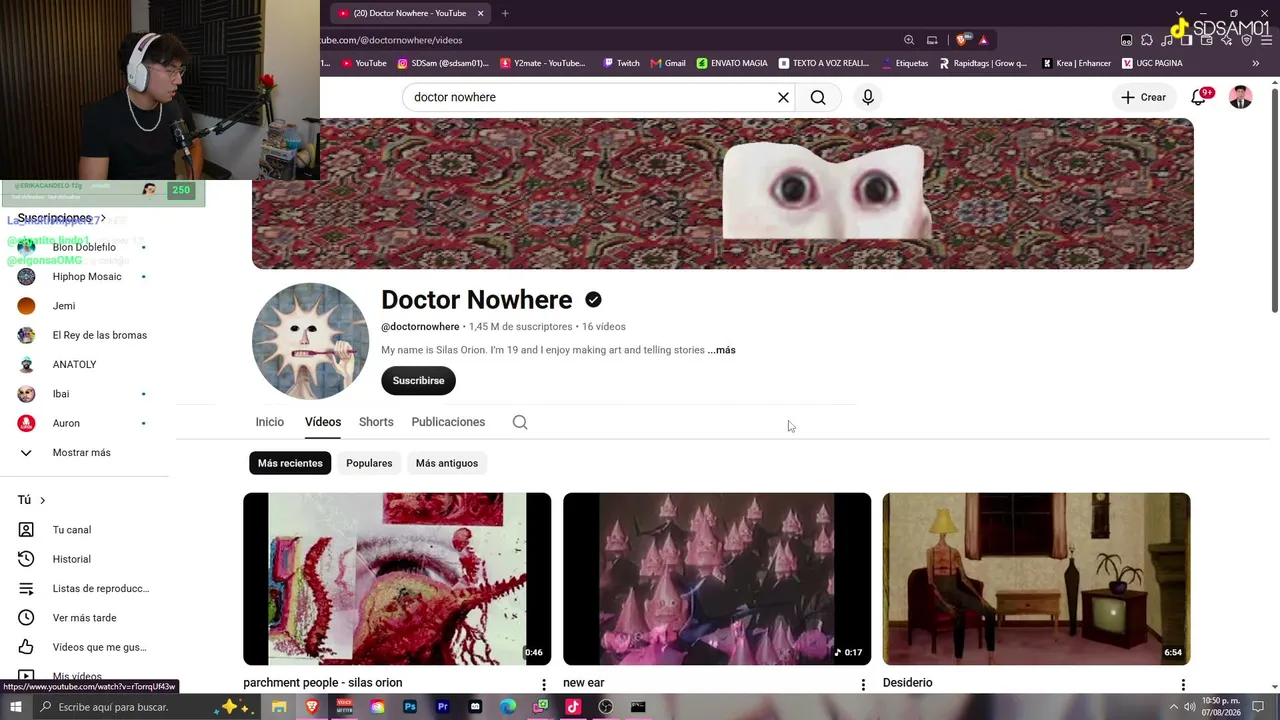The height and width of the screenshot is (720, 1280).
Task: Open the Windows Start menu
Action: 15,707
